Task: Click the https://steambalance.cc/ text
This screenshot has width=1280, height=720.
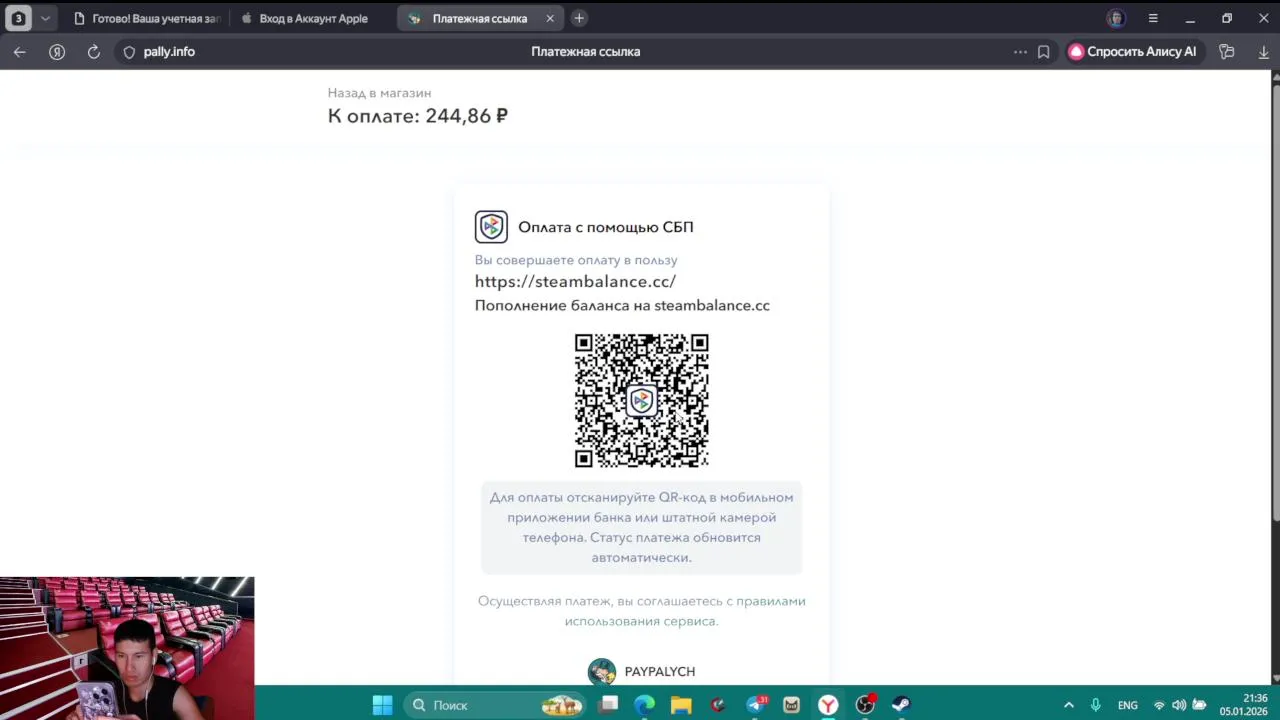Action: (x=575, y=282)
